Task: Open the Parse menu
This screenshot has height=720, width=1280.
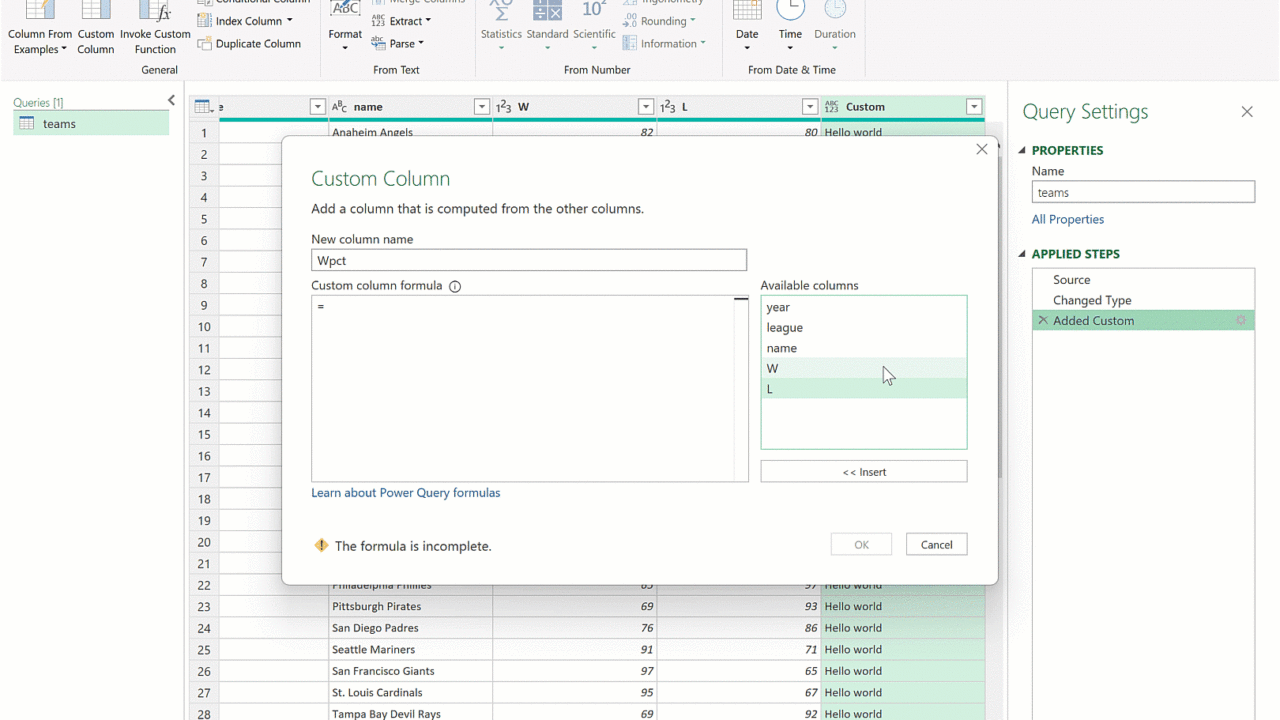Action: [398, 44]
